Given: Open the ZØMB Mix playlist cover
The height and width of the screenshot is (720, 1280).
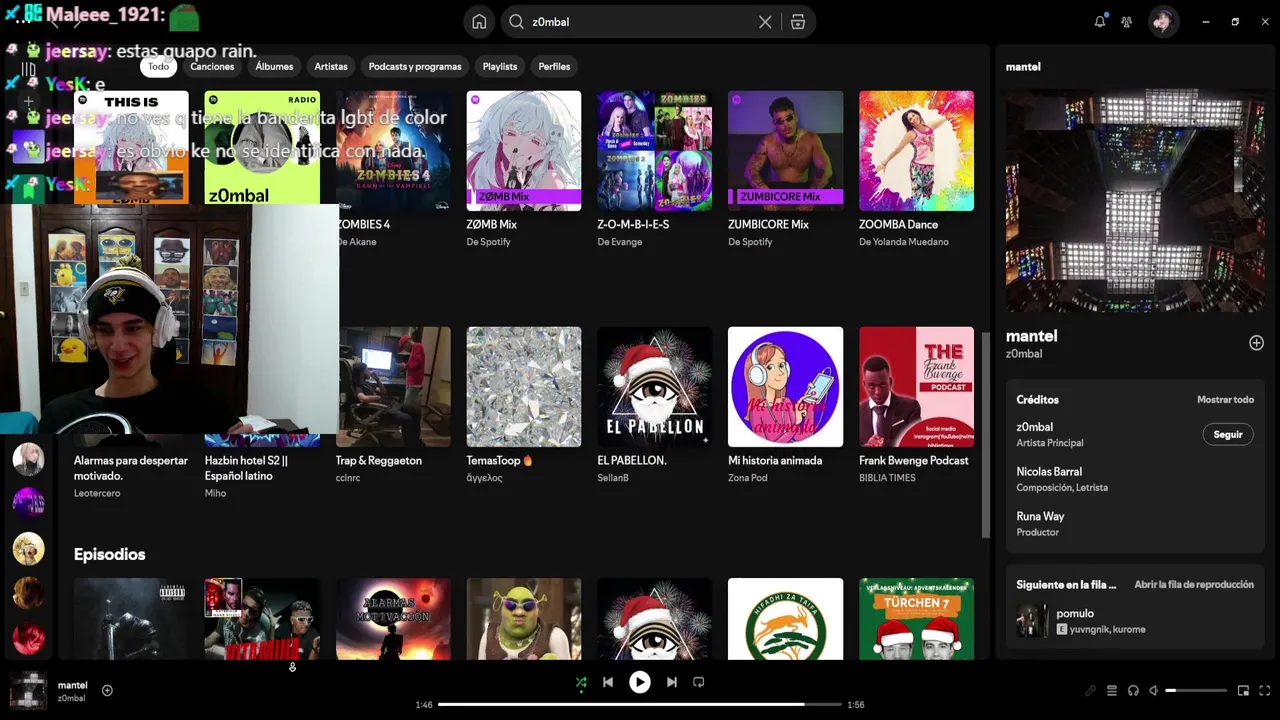Looking at the screenshot, I should coord(524,151).
